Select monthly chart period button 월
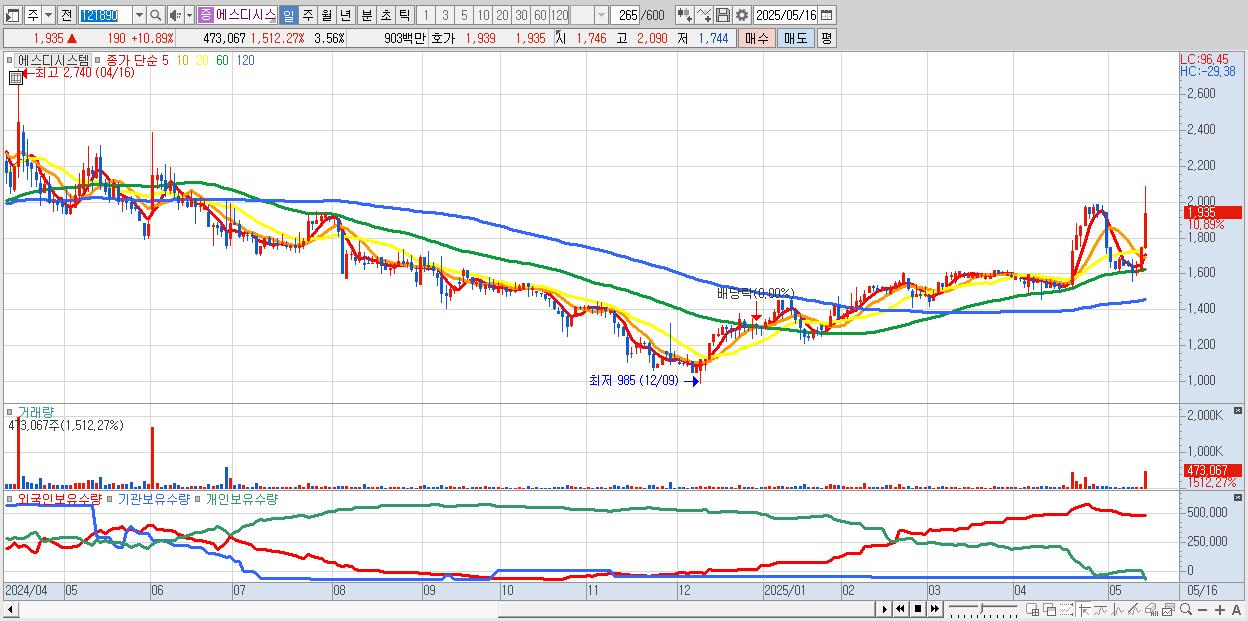Image resolution: width=1248 pixels, height=621 pixels. point(326,16)
